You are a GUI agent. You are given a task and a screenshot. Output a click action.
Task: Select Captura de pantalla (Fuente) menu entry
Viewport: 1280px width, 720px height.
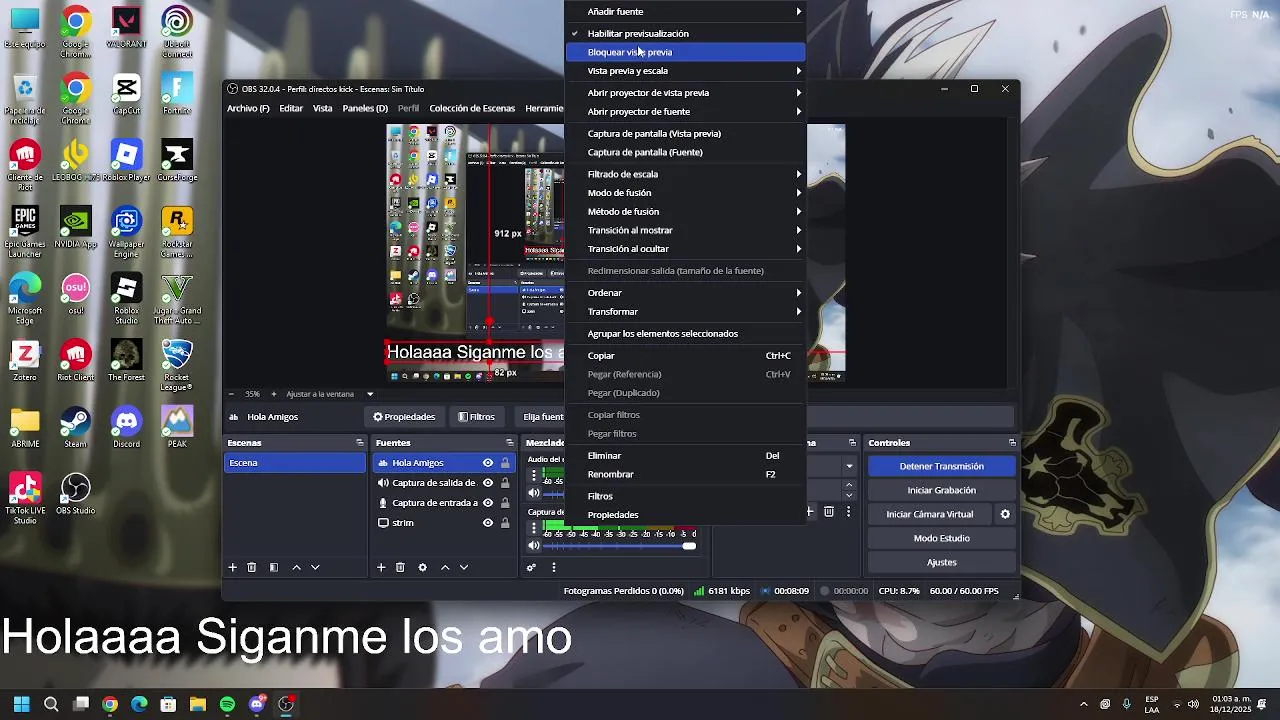tap(686, 152)
